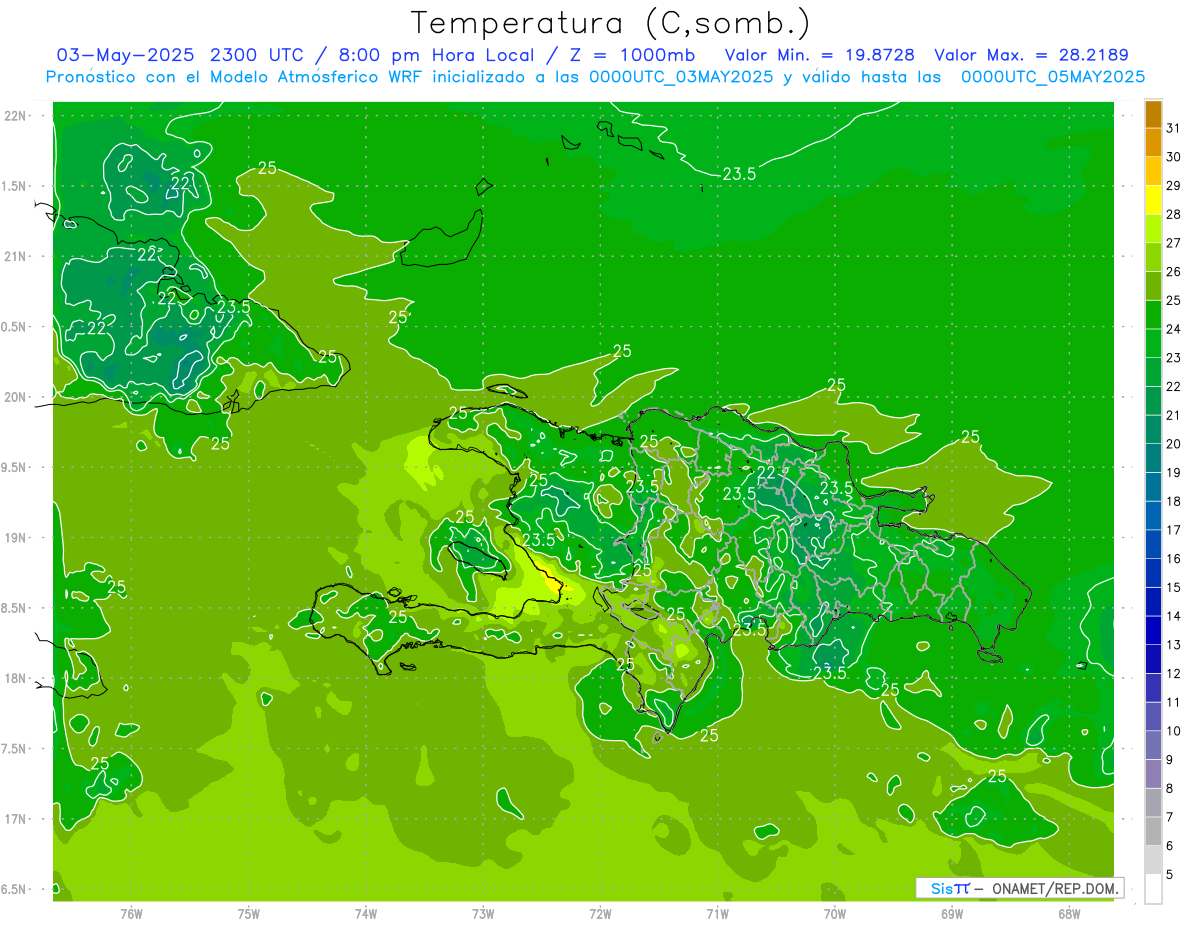Click the '7.5N' latitude axis label

pyautogui.click(x=15, y=749)
